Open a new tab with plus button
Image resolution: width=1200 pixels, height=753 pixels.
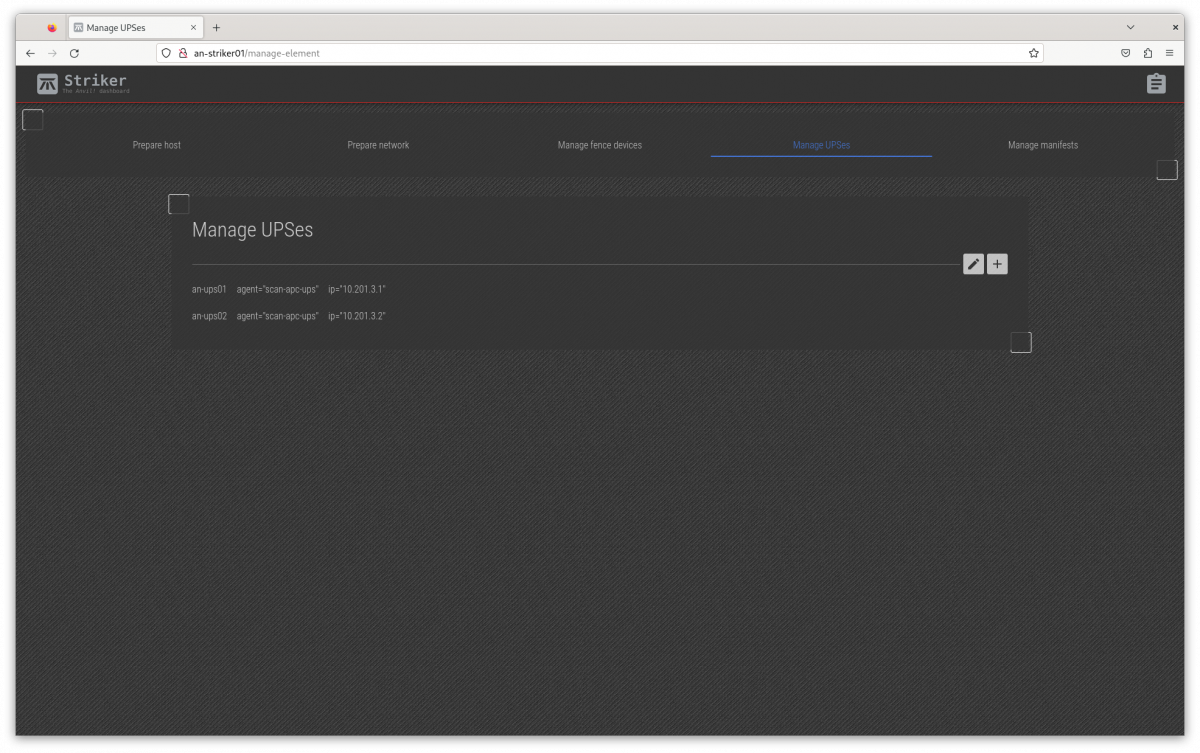216,28
